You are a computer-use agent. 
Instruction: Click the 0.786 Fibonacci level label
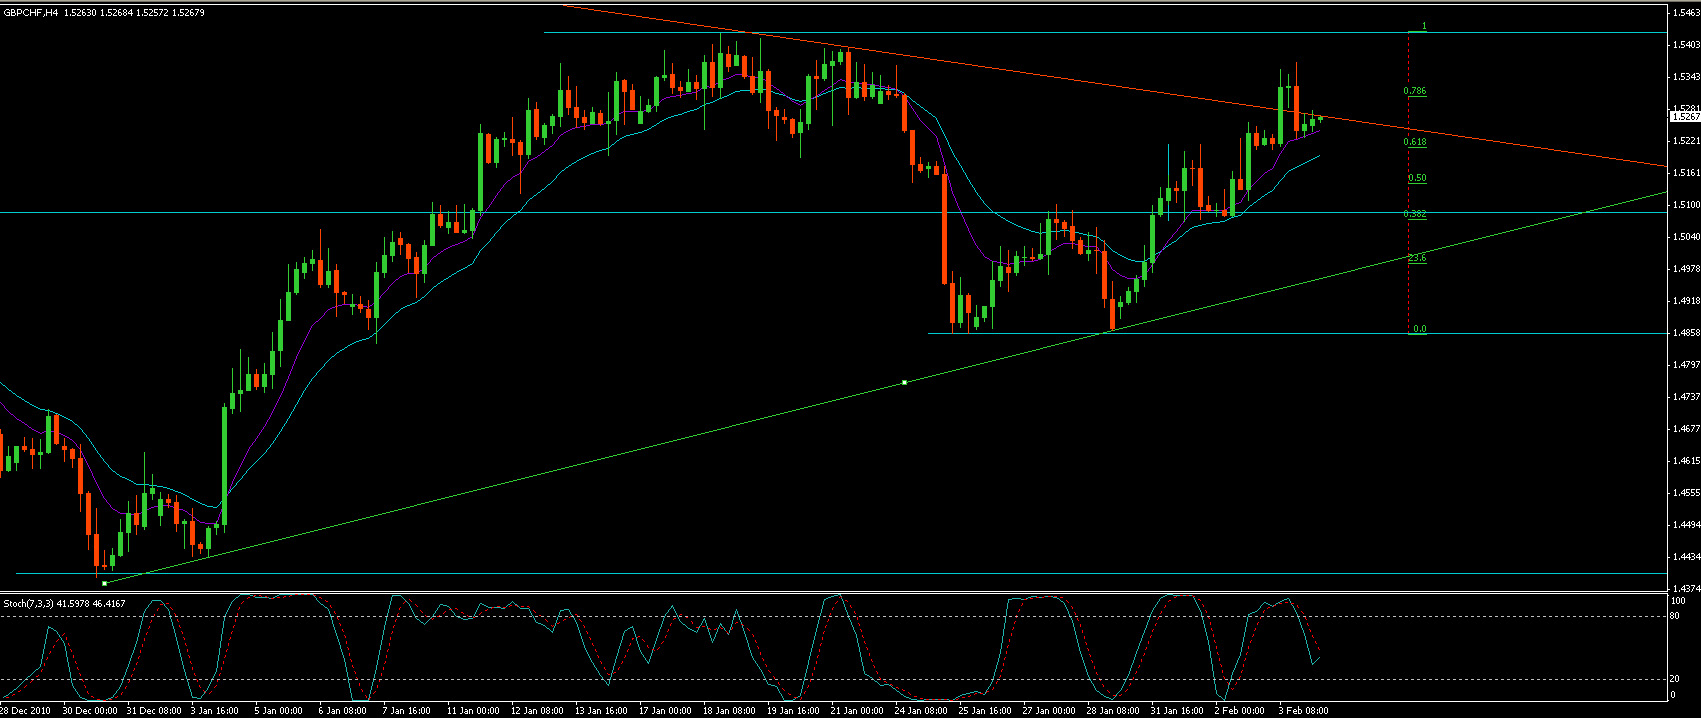(x=1414, y=91)
